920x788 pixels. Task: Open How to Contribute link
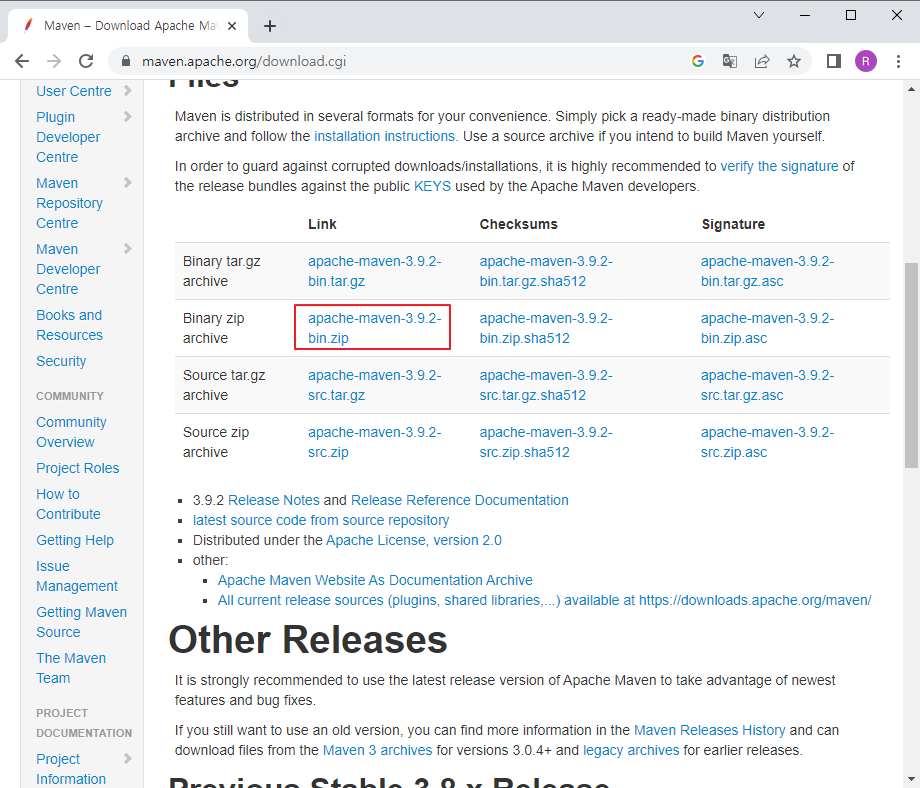point(68,504)
